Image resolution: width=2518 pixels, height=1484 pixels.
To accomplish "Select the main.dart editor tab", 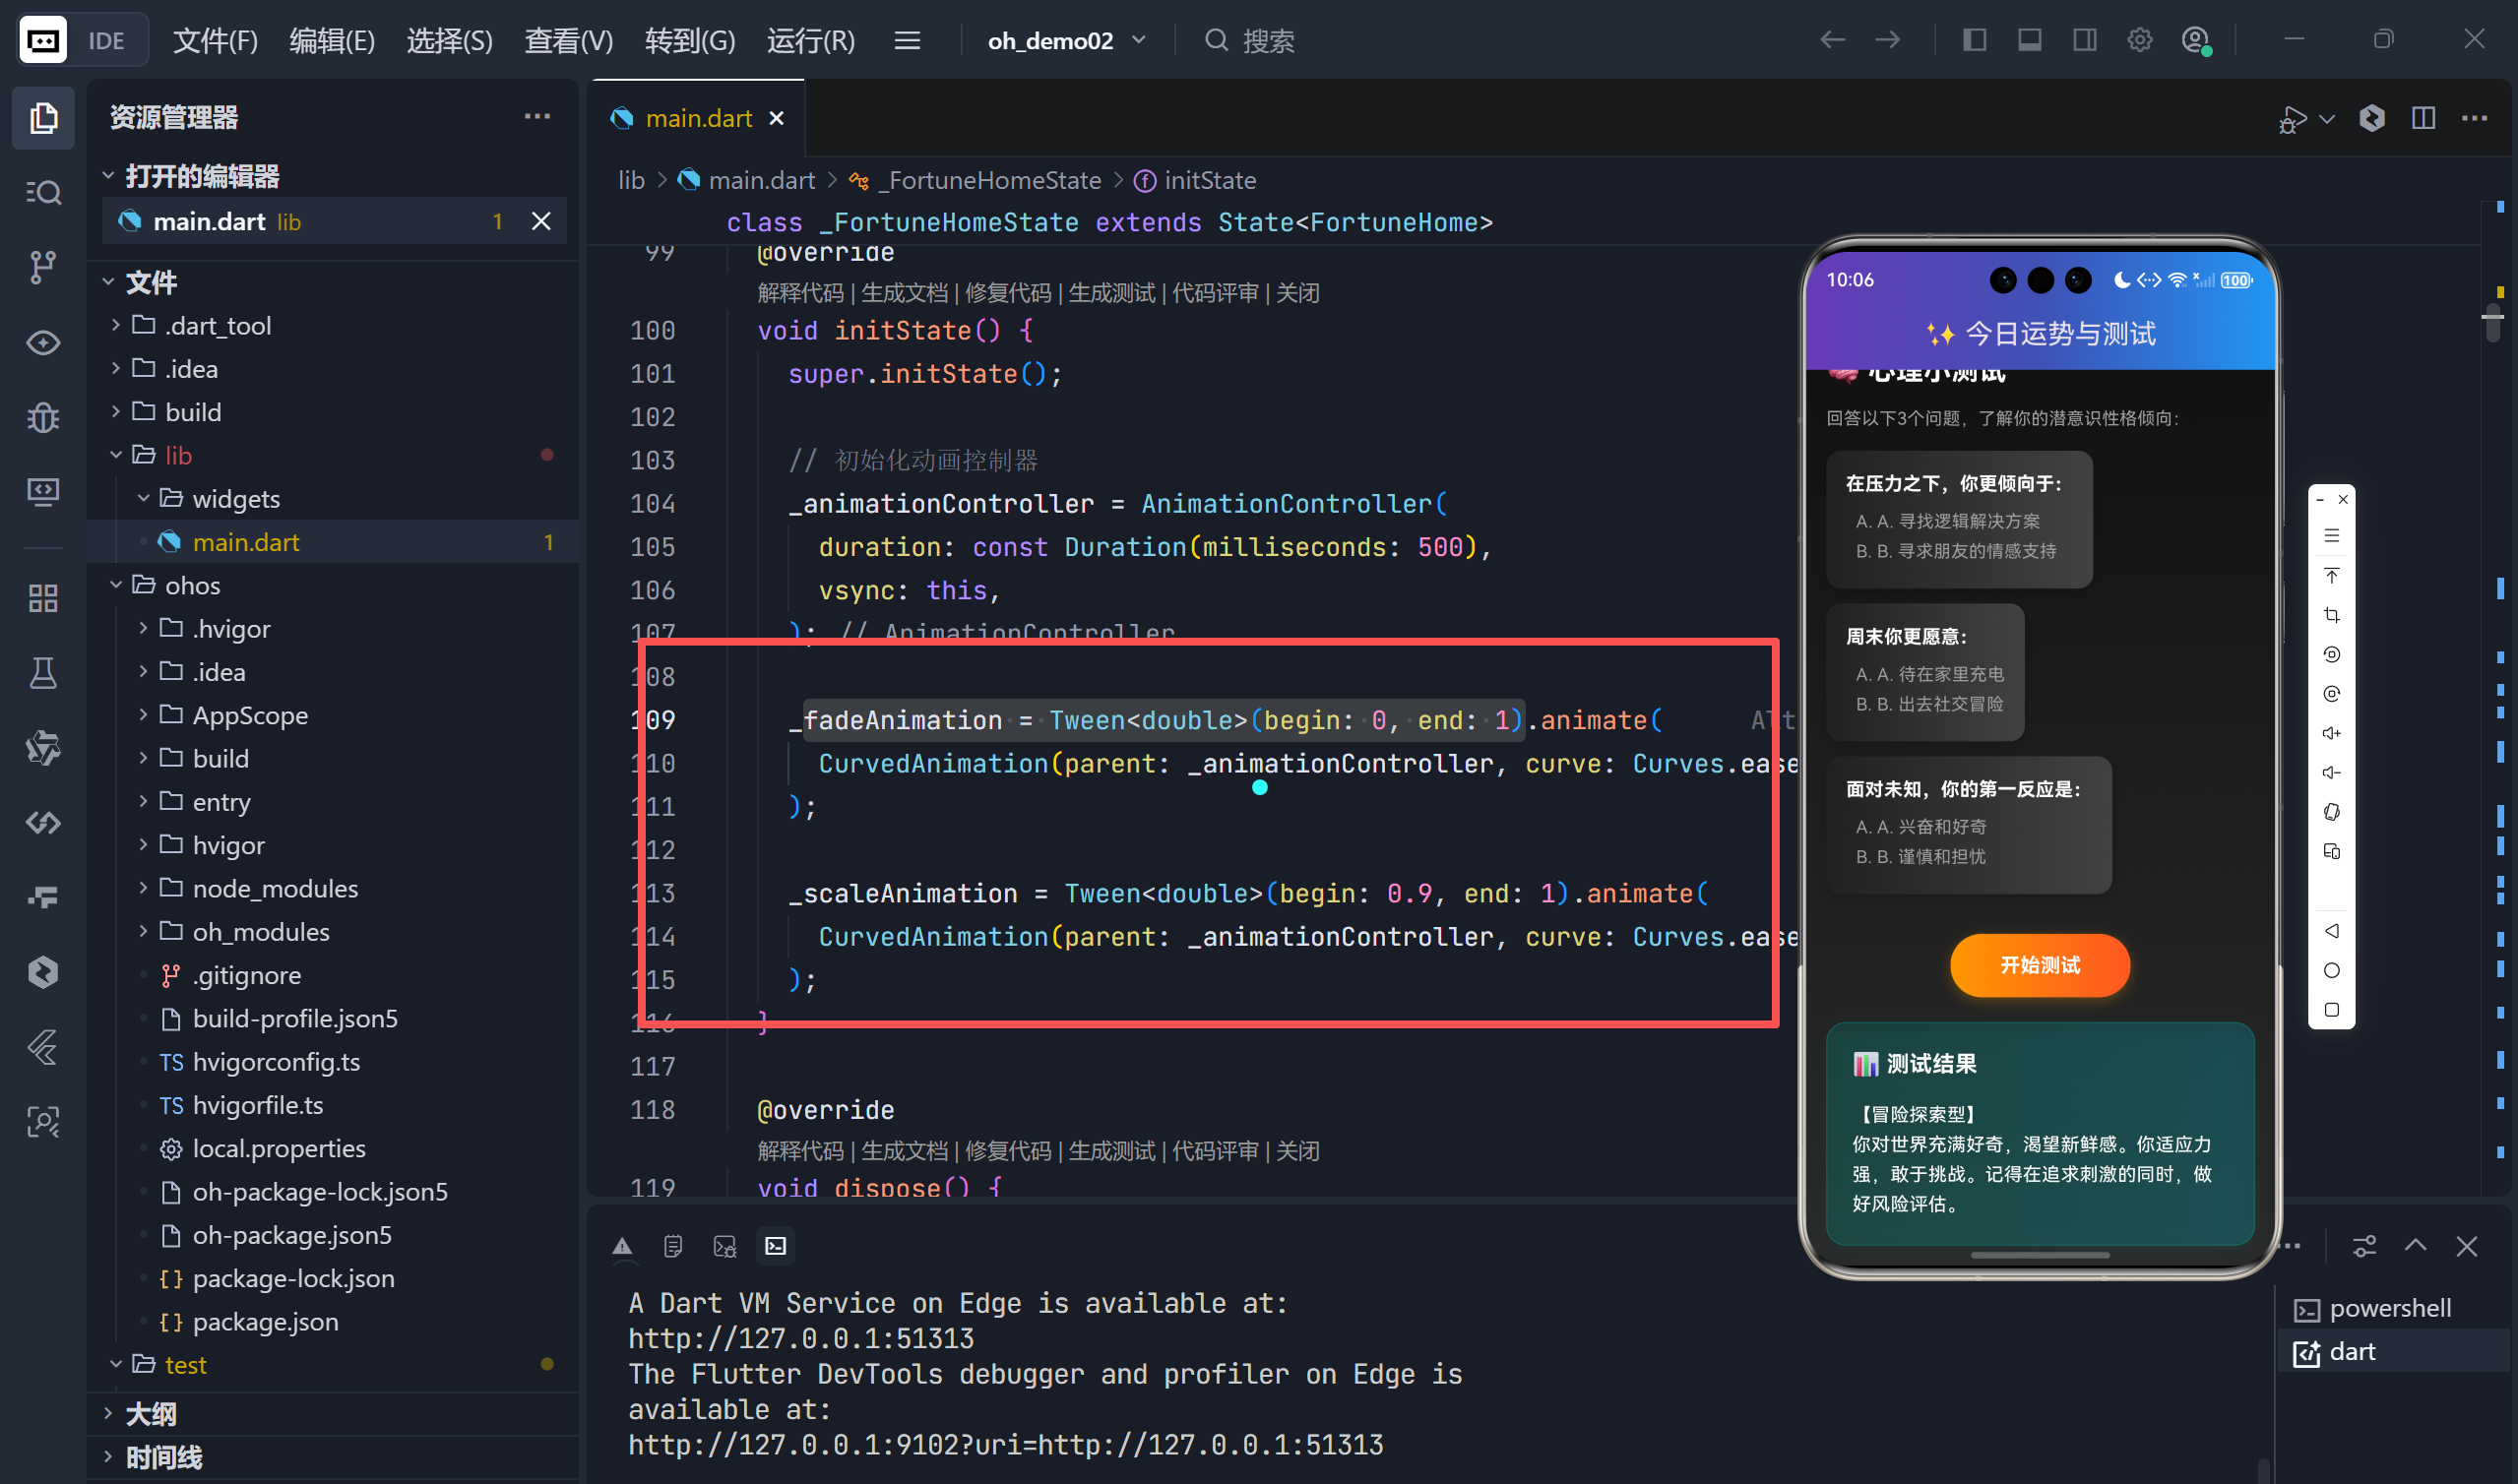I will [x=697, y=118].
